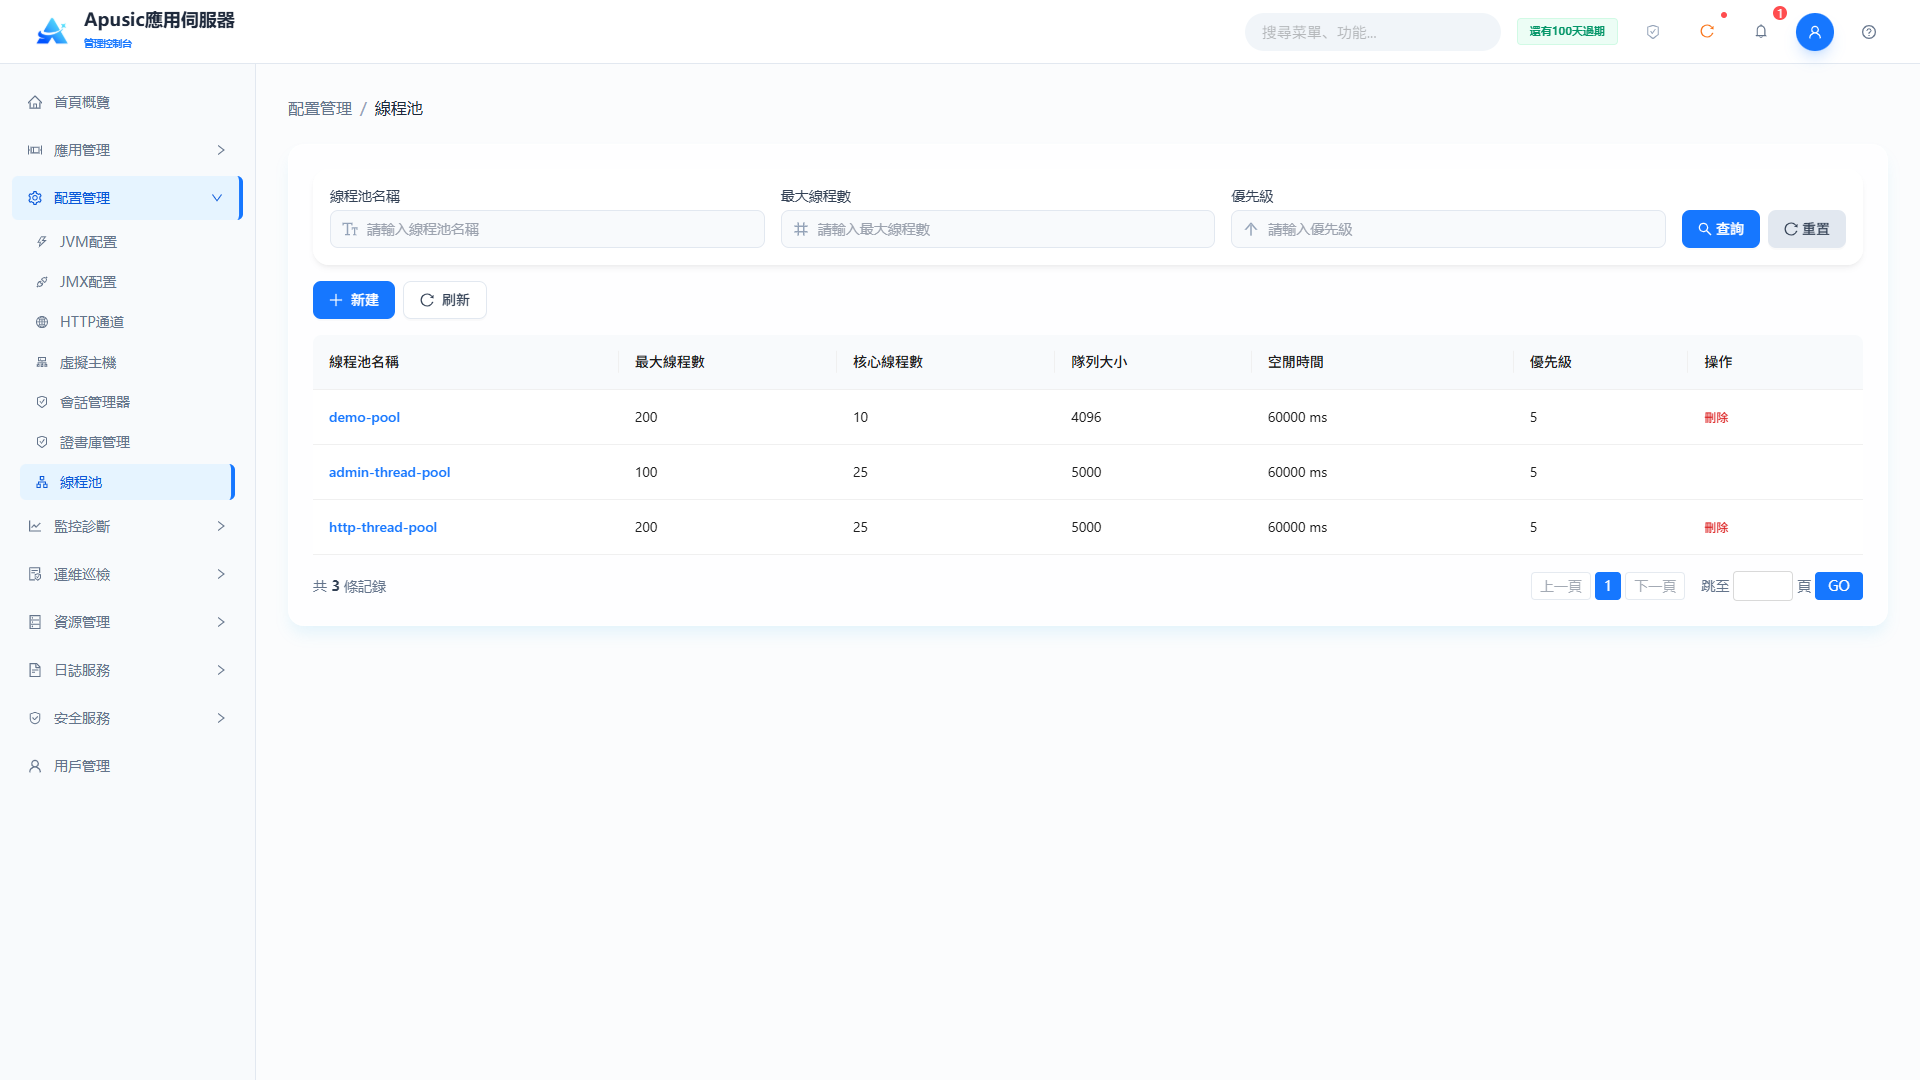Click the 新建 button

click(x=354, y=300)
